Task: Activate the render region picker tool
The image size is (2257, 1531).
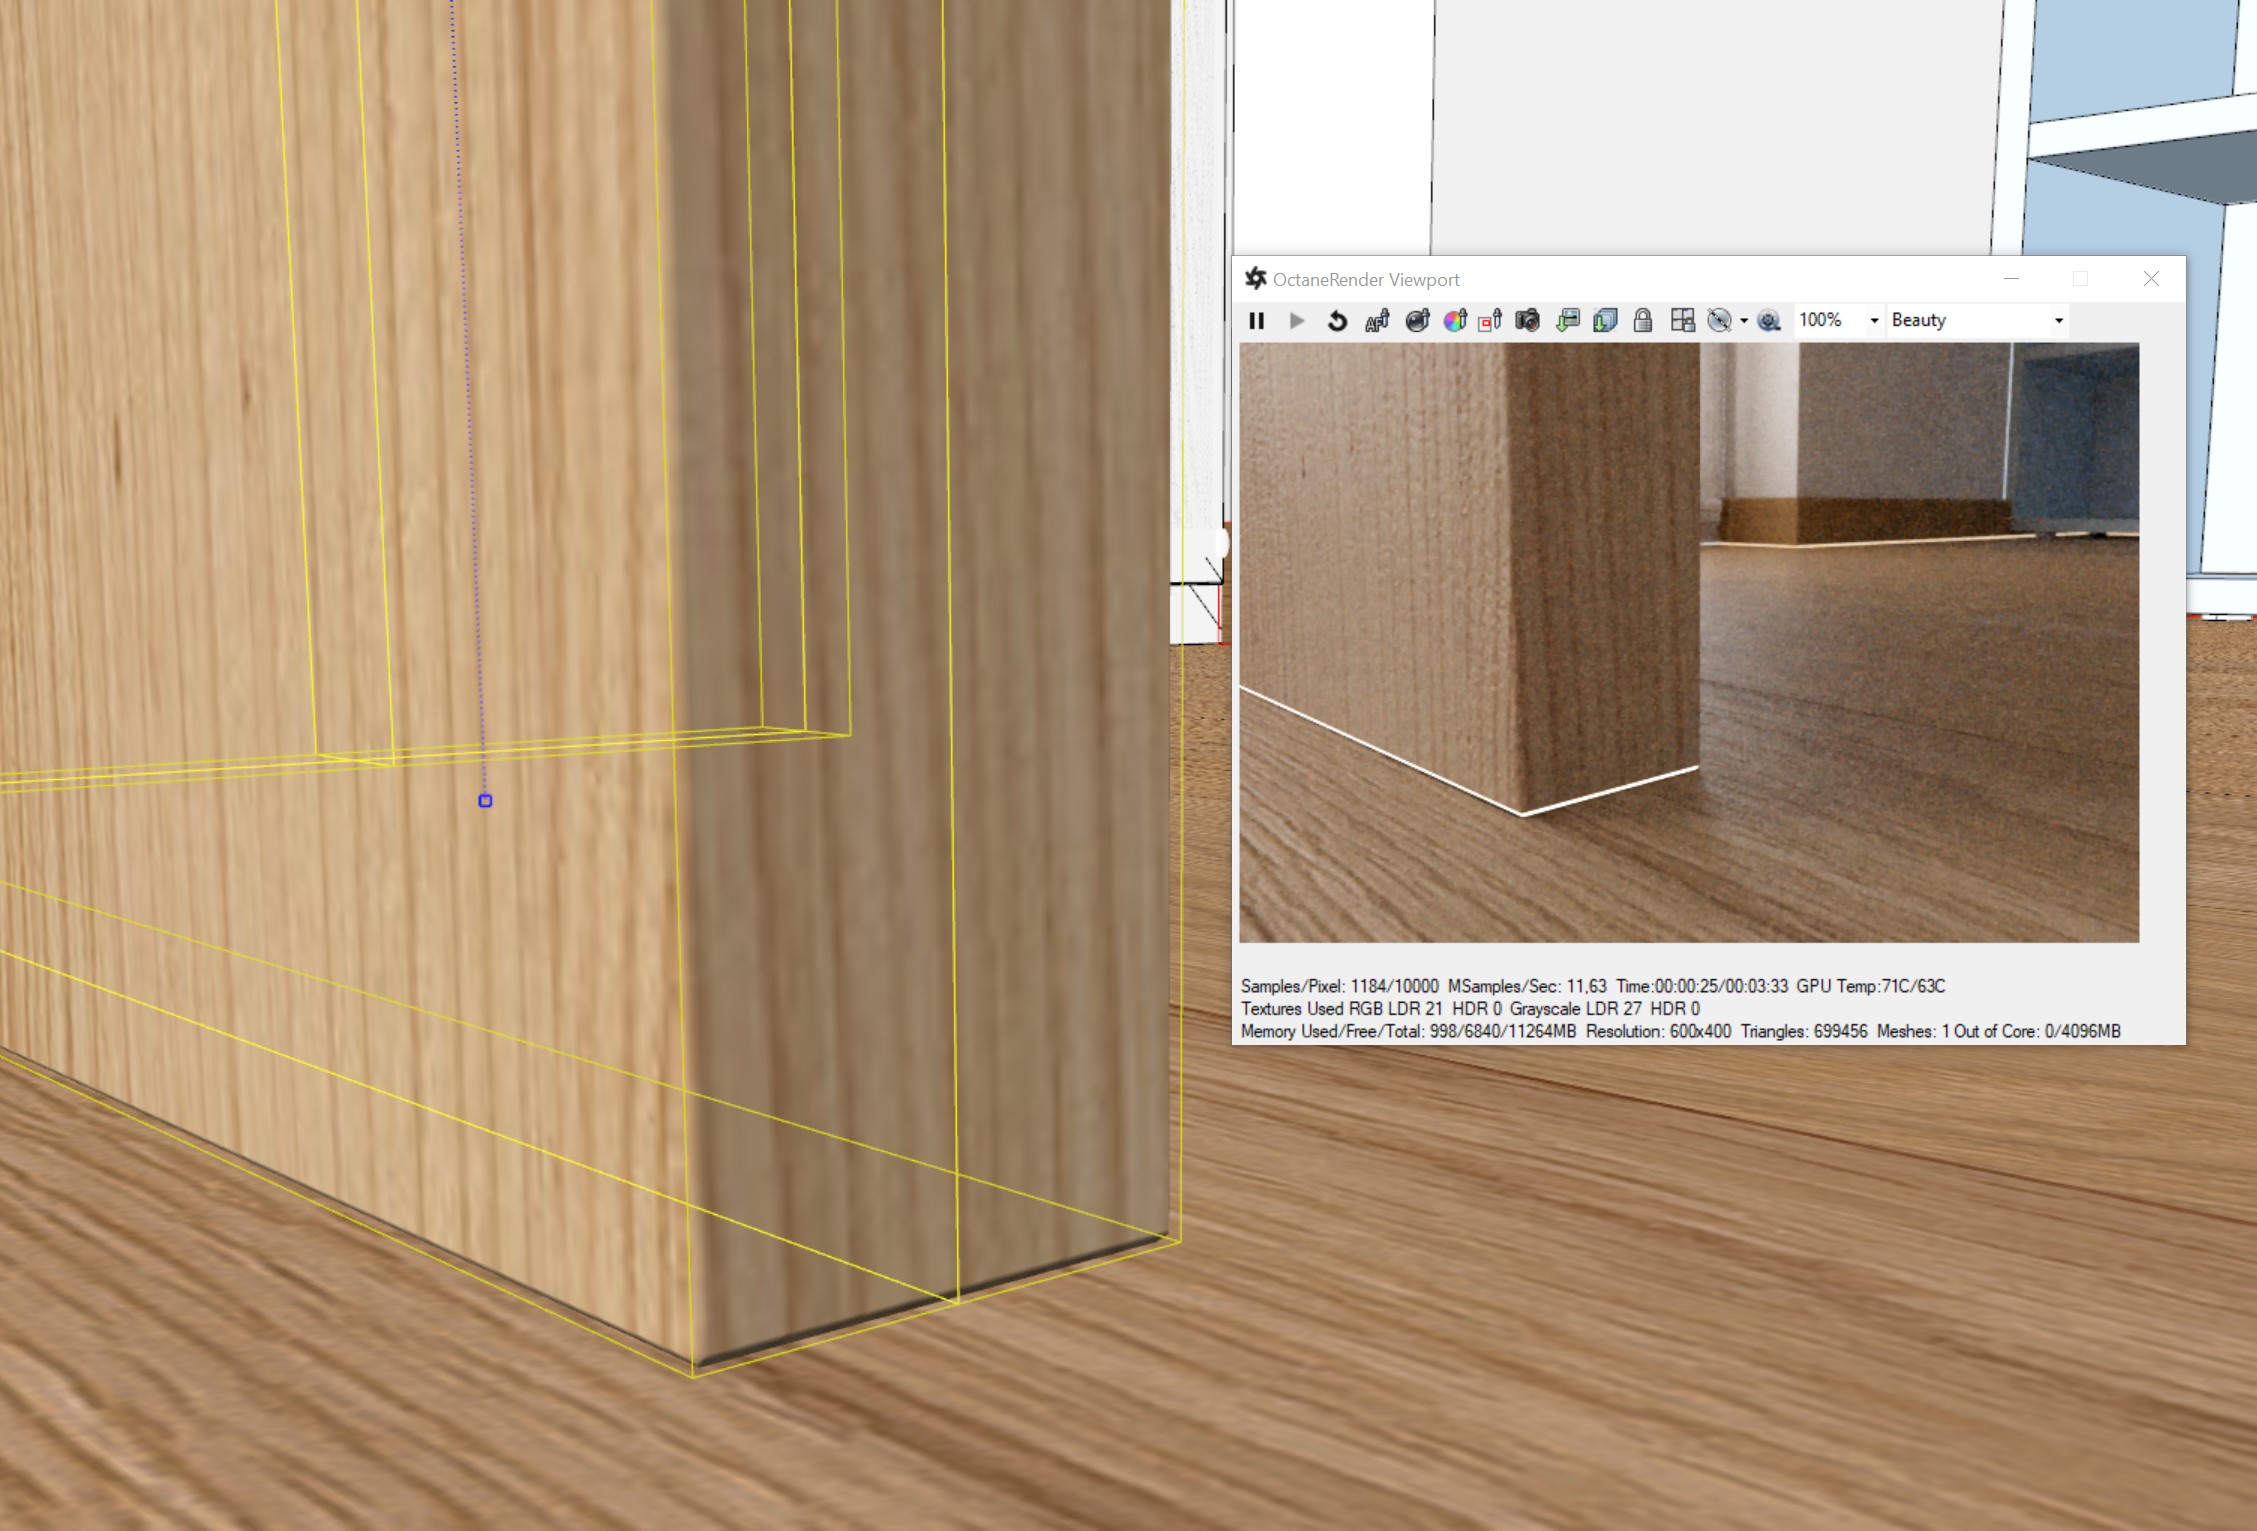Action: point(1490,320)
